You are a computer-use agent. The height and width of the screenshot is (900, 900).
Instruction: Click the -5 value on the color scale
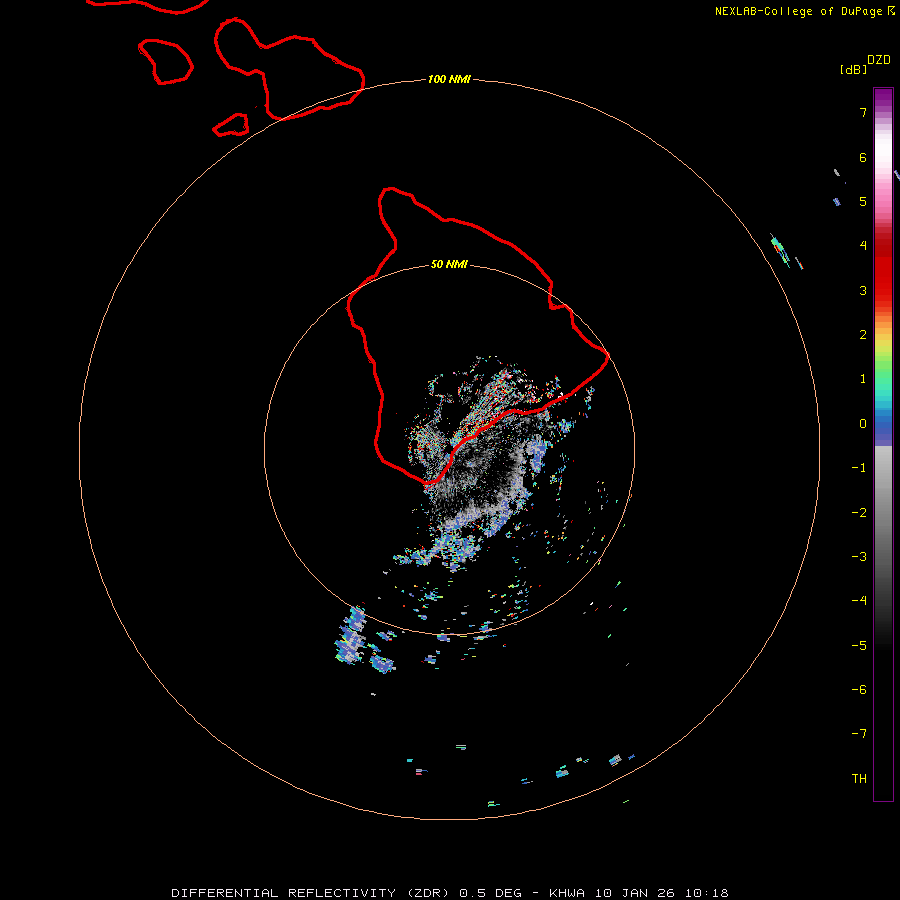[859, 646]
